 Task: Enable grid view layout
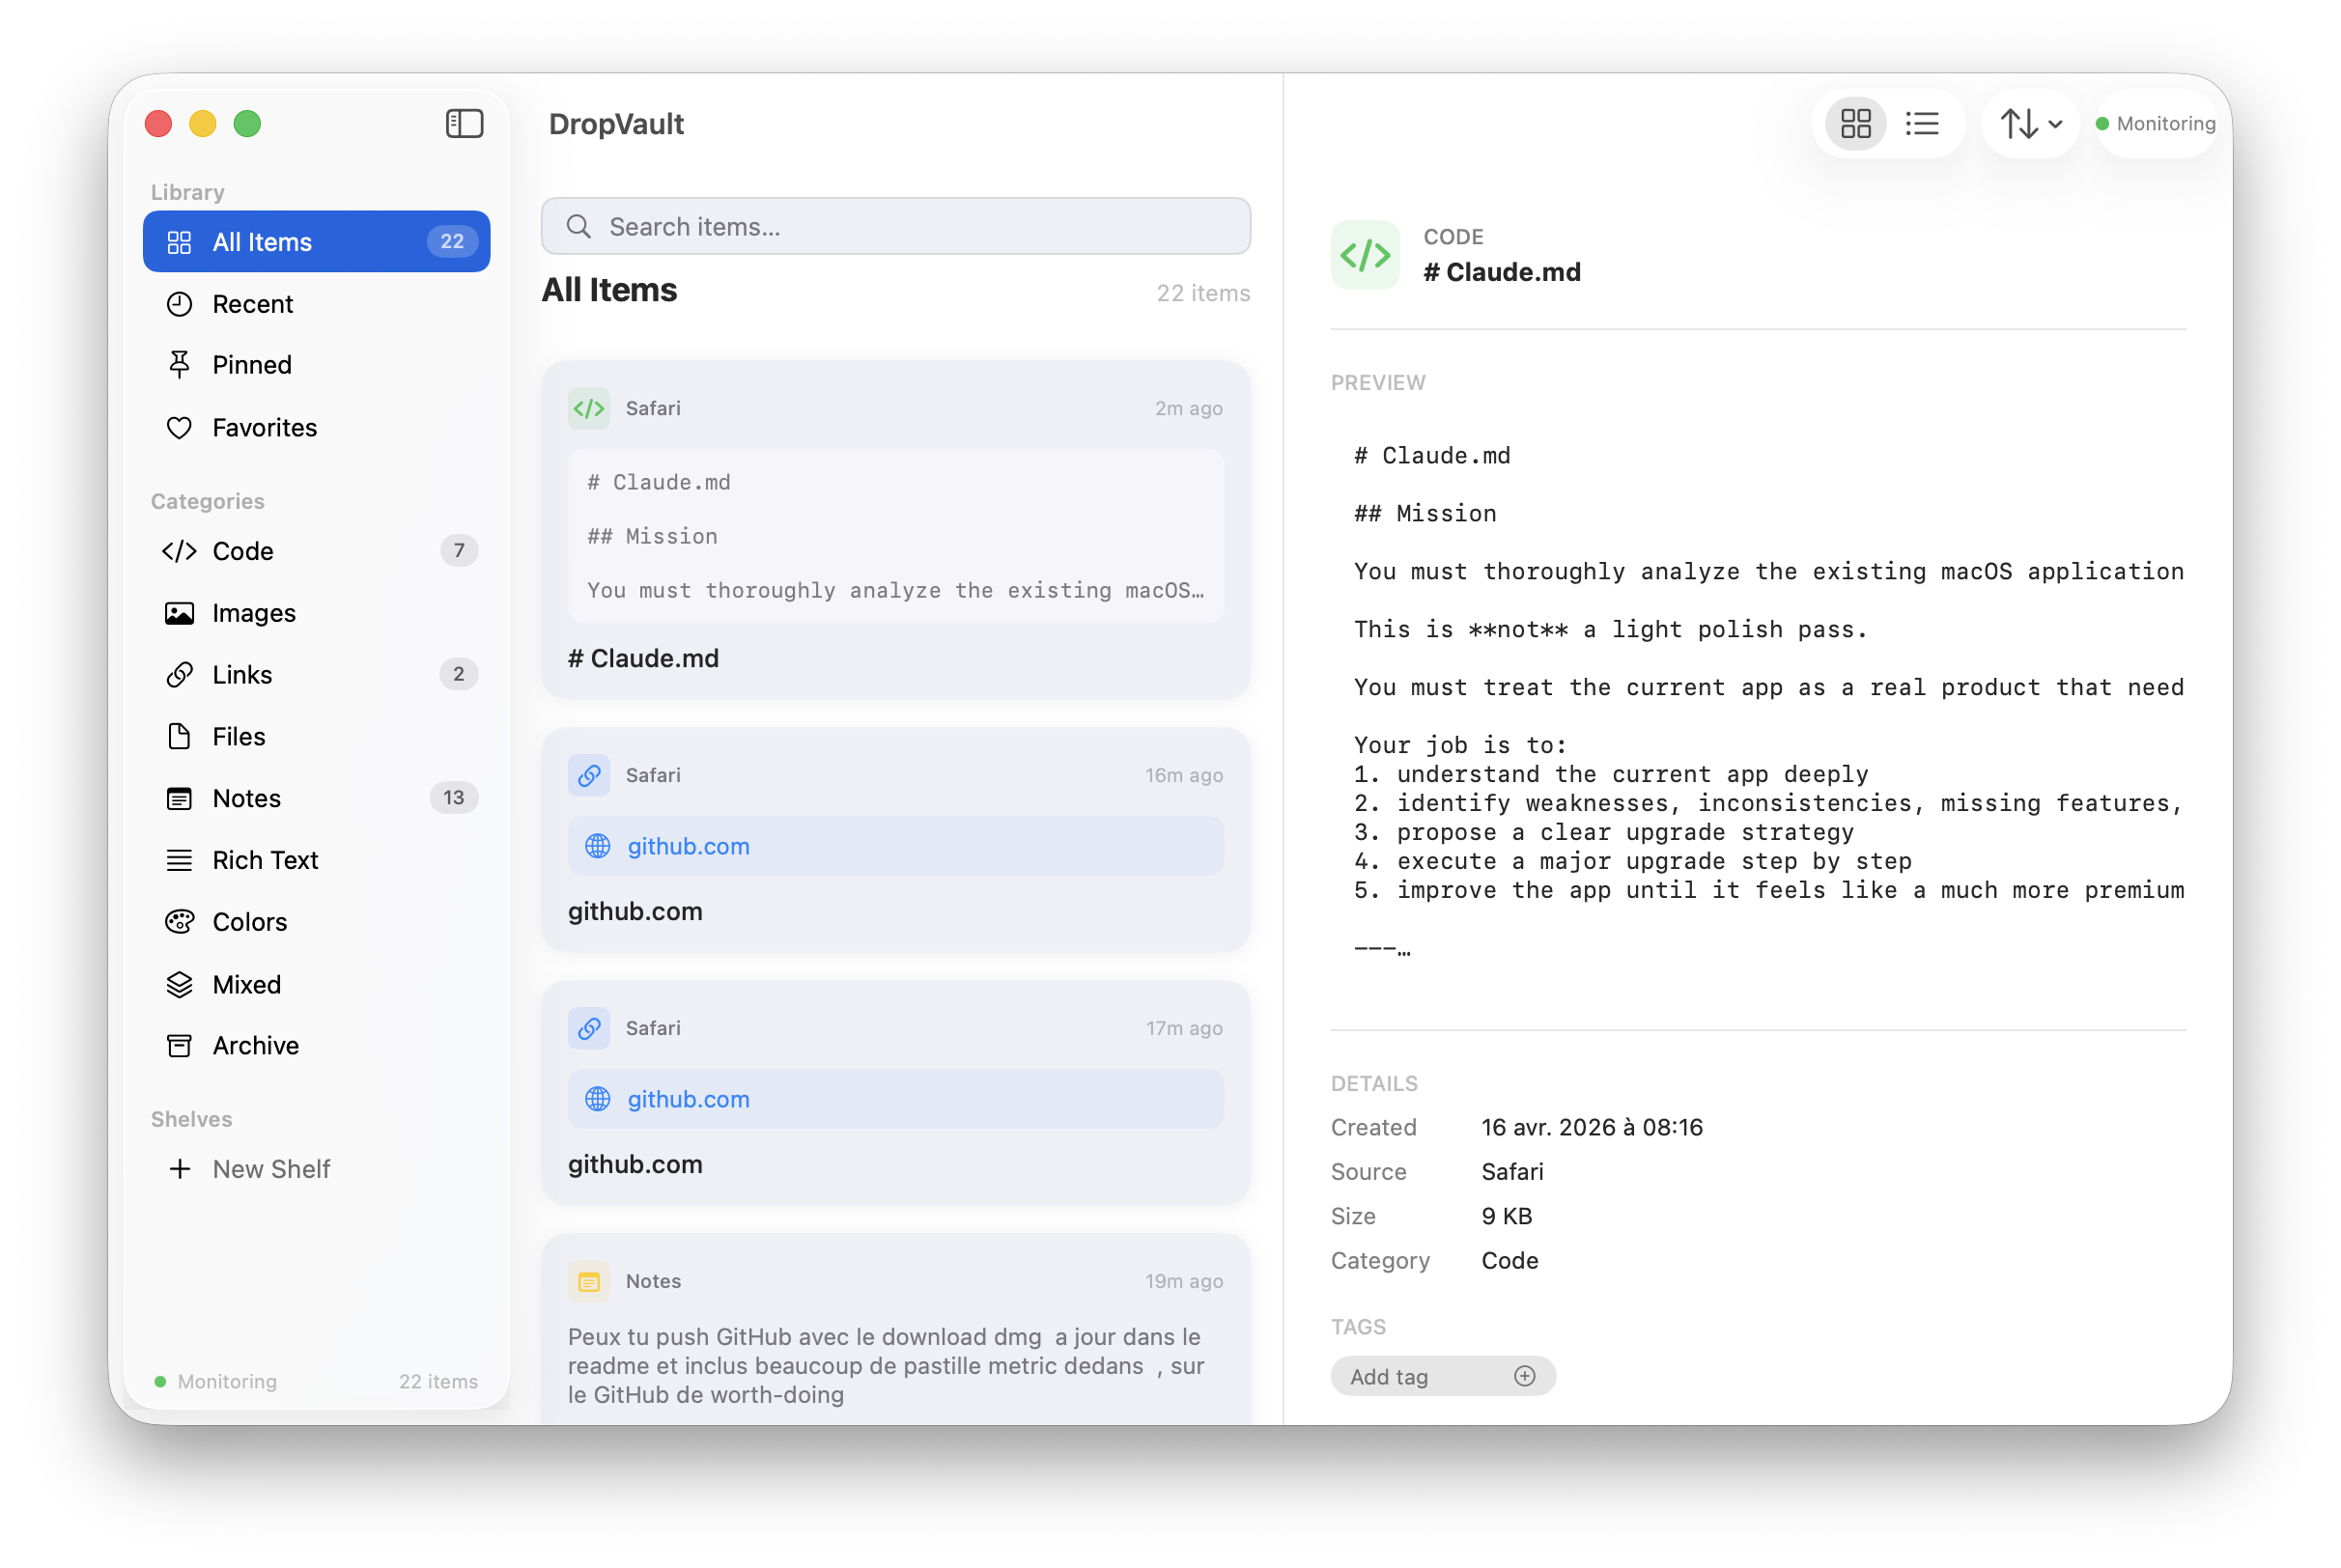(x=1854, y=123)
